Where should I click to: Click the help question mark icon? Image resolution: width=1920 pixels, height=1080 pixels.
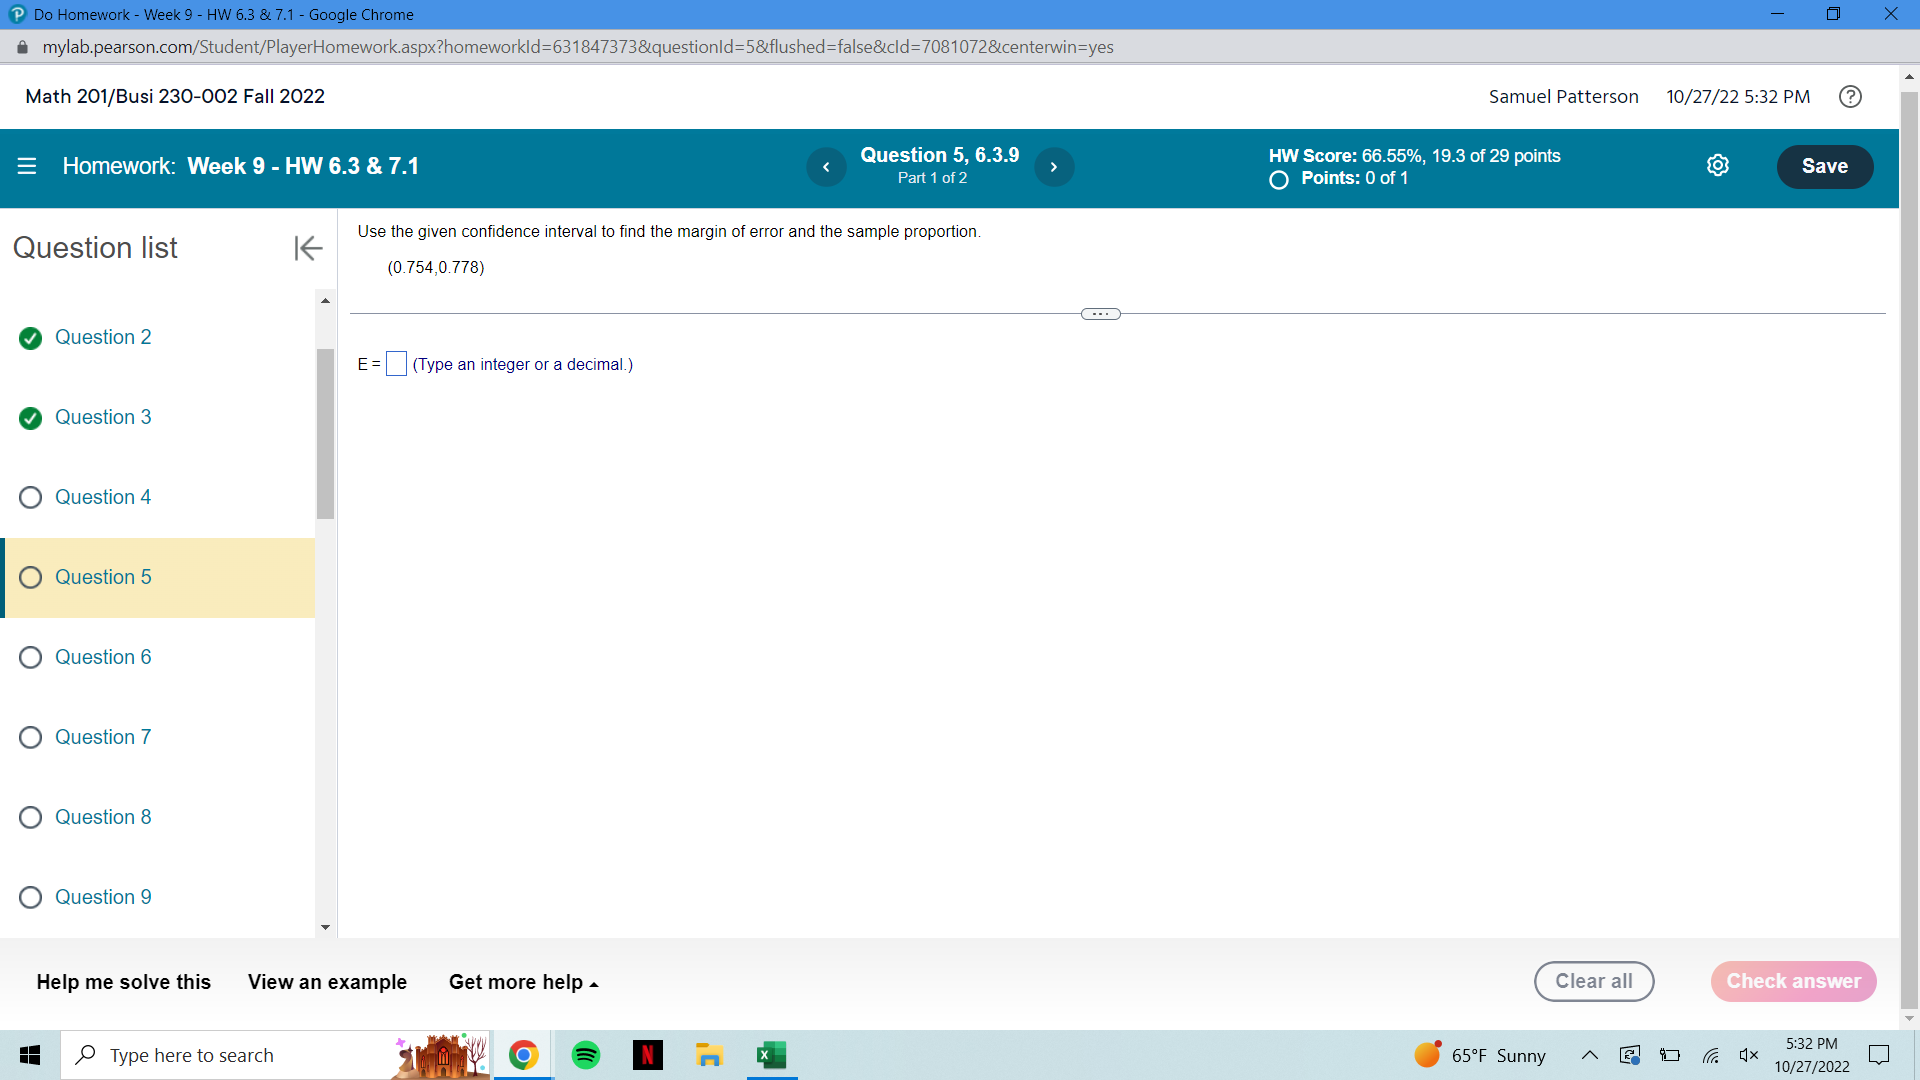point(1850,96)
